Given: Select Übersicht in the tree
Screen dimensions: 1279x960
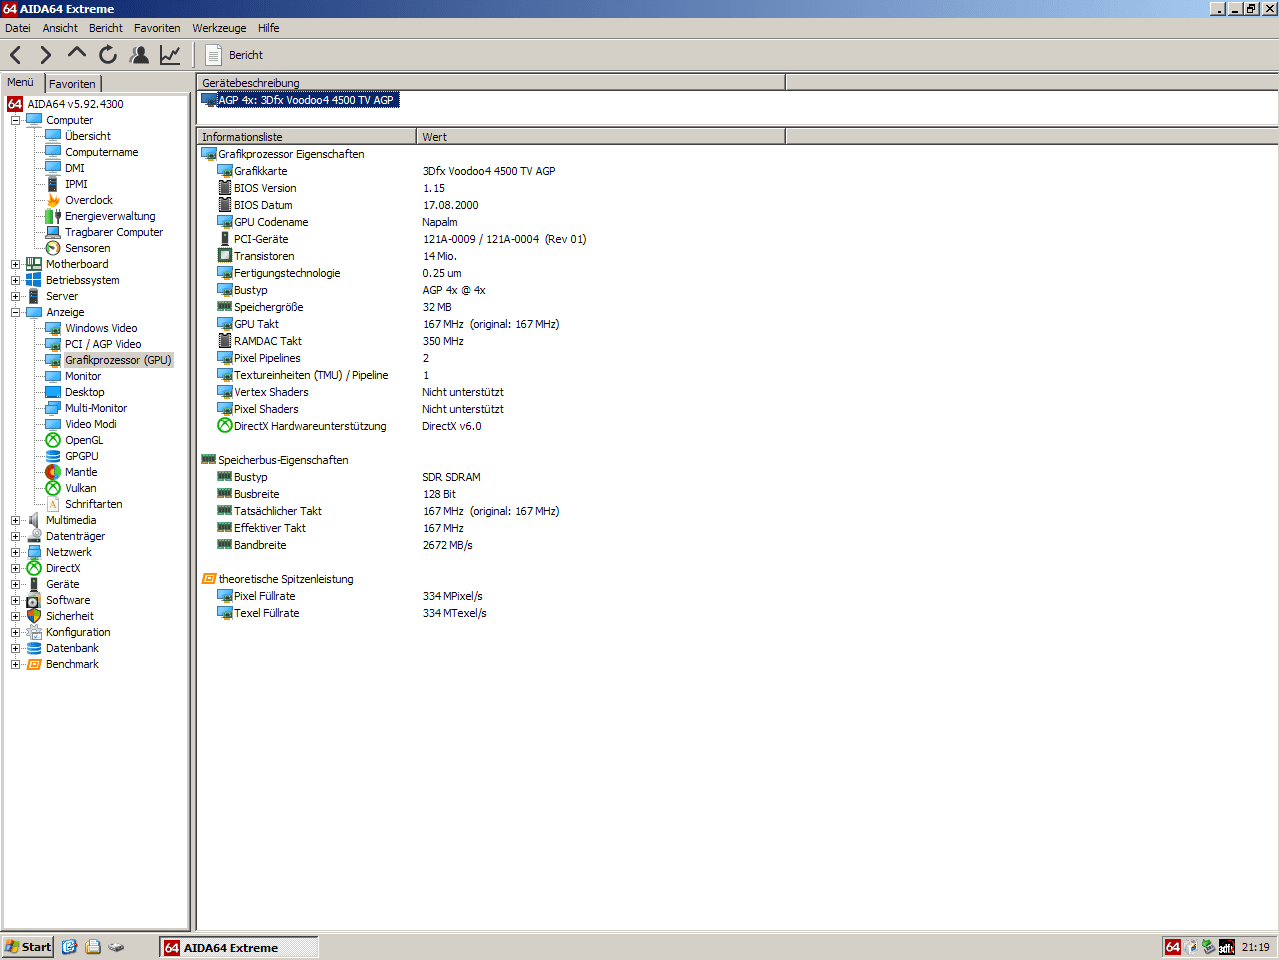Looking at the screenshot, I should click(88, 136).
